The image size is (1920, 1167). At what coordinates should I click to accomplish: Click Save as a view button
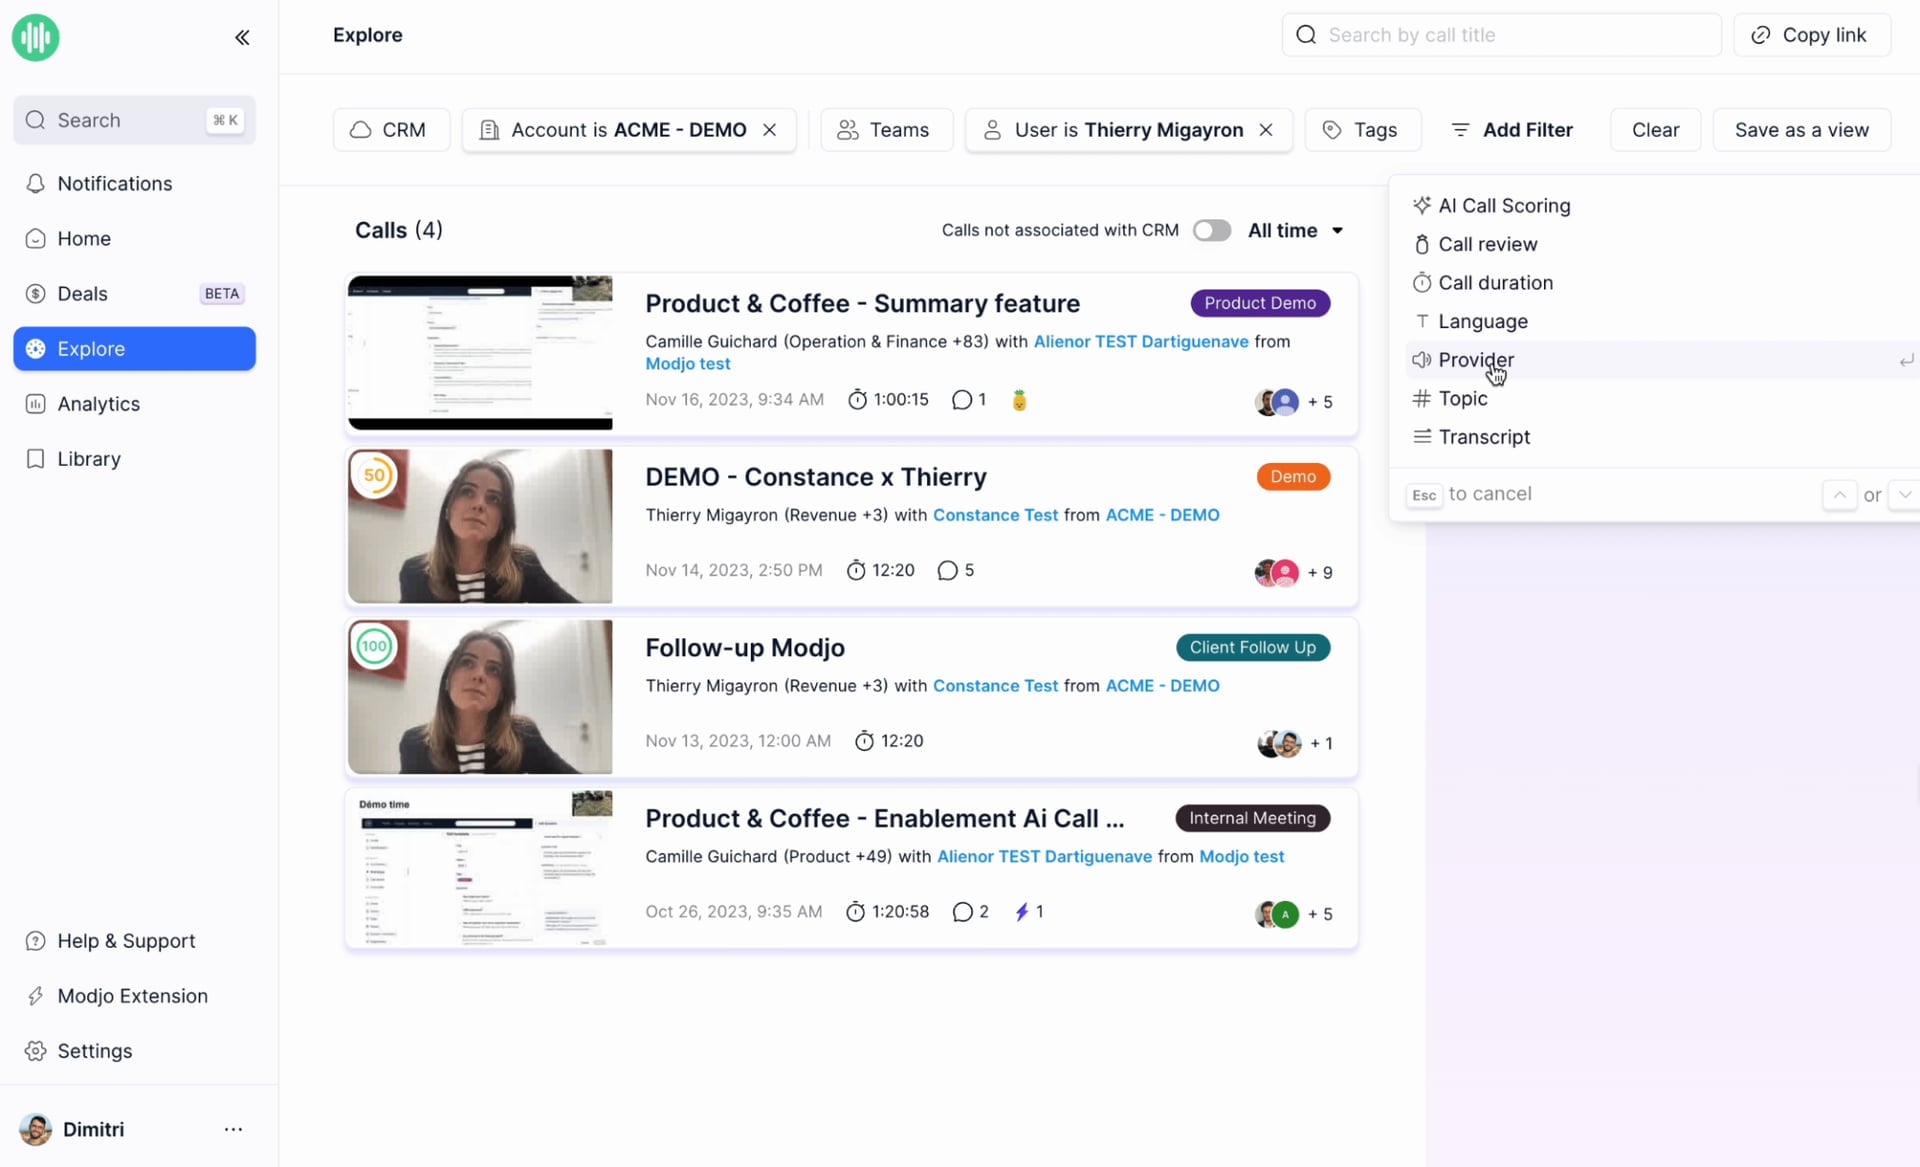point(1801,130)
